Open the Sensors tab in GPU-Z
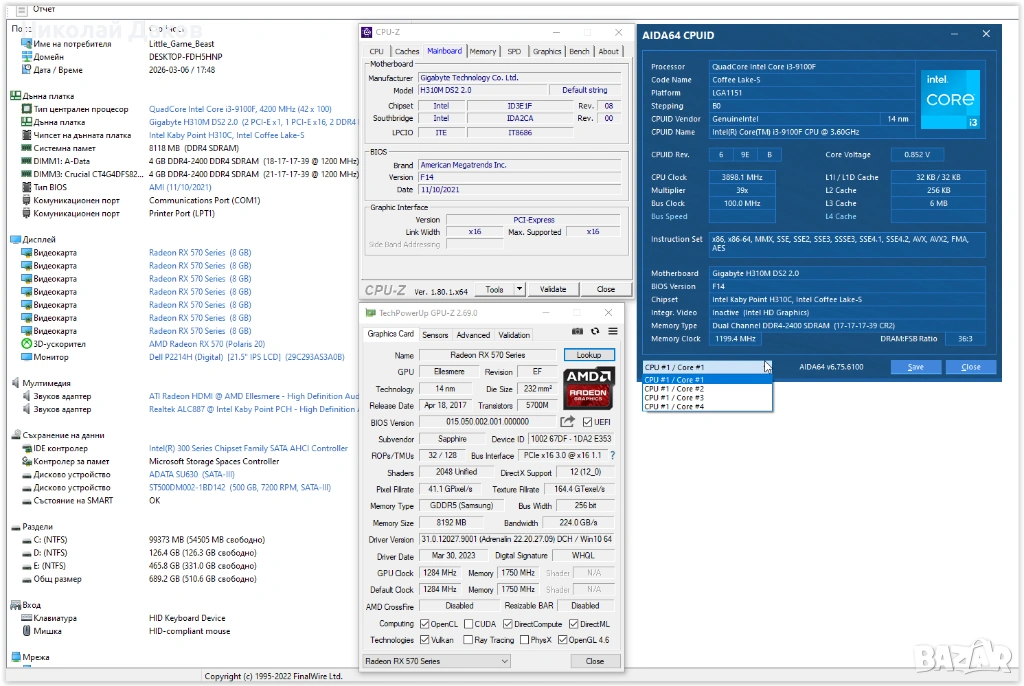Viewport: 1024px width, 686px height. 435,335
